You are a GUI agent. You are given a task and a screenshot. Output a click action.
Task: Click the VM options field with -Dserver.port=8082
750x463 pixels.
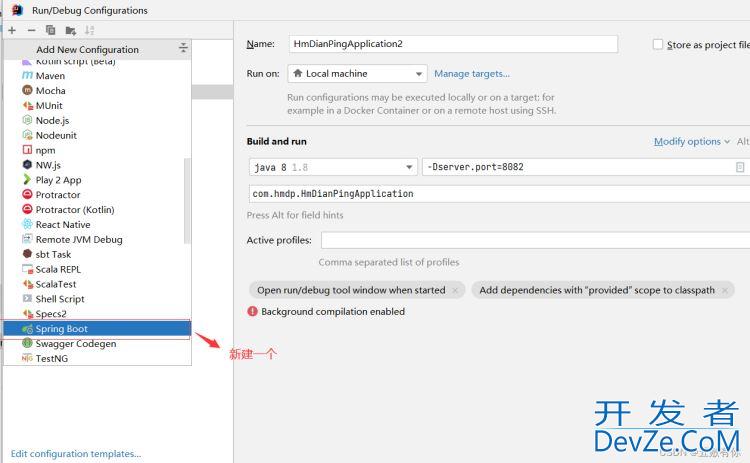(586, 167)
